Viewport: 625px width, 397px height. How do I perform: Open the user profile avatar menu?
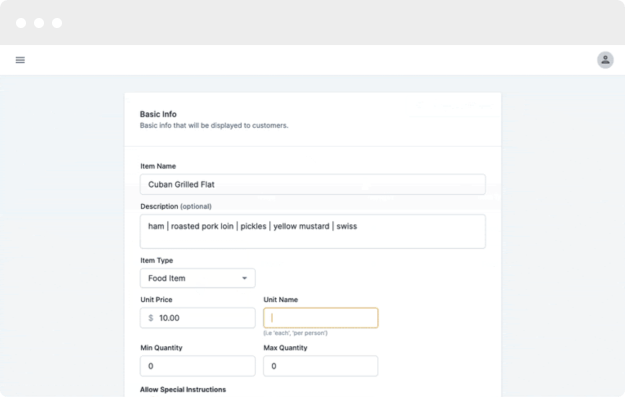[x=605, y=60]
